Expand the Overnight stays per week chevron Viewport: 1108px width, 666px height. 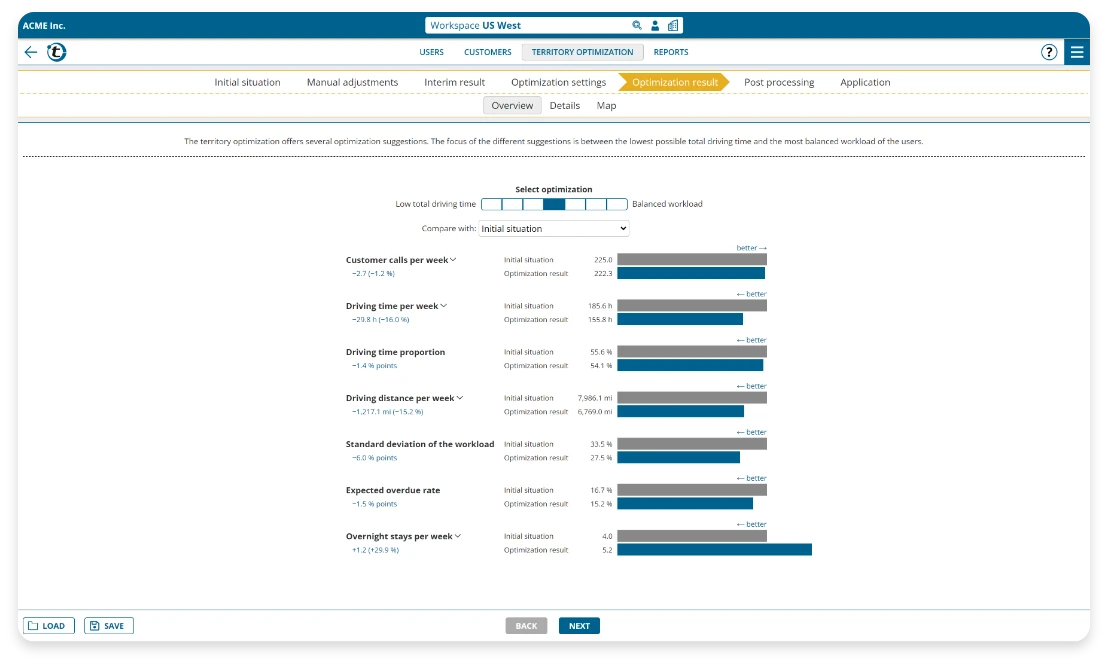click(458, 536)
